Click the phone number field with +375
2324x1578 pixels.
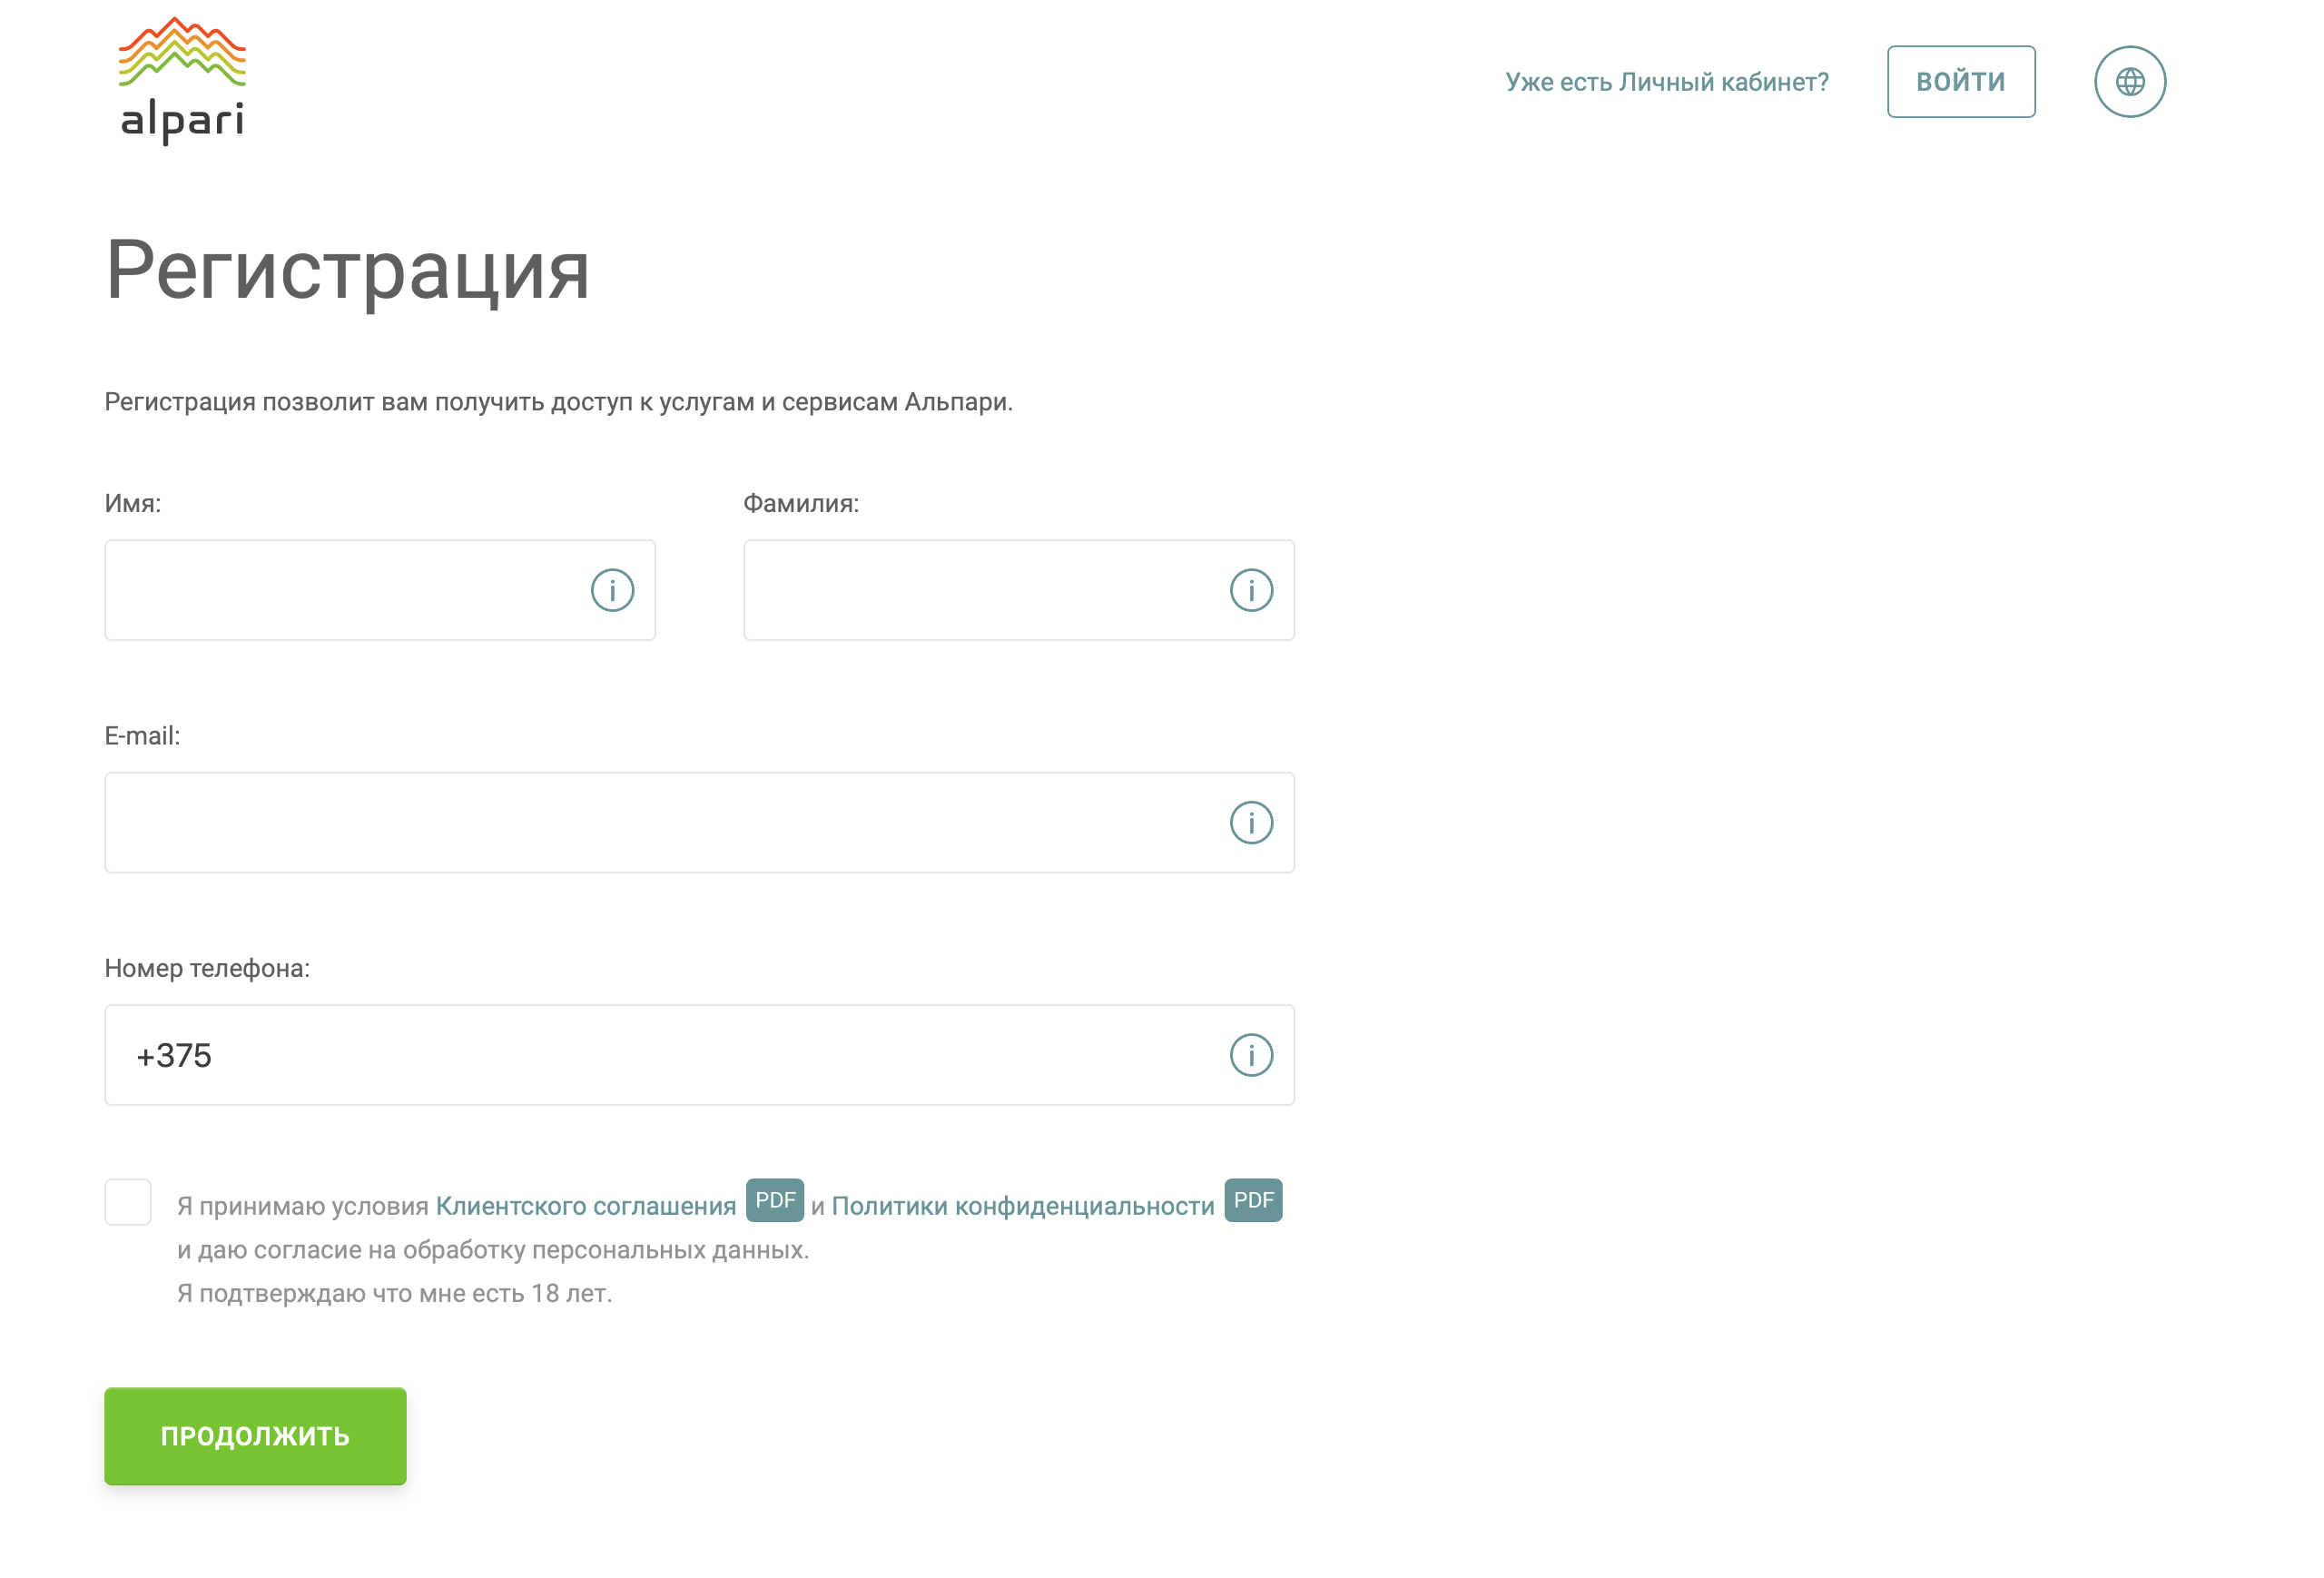point(660,1055)
